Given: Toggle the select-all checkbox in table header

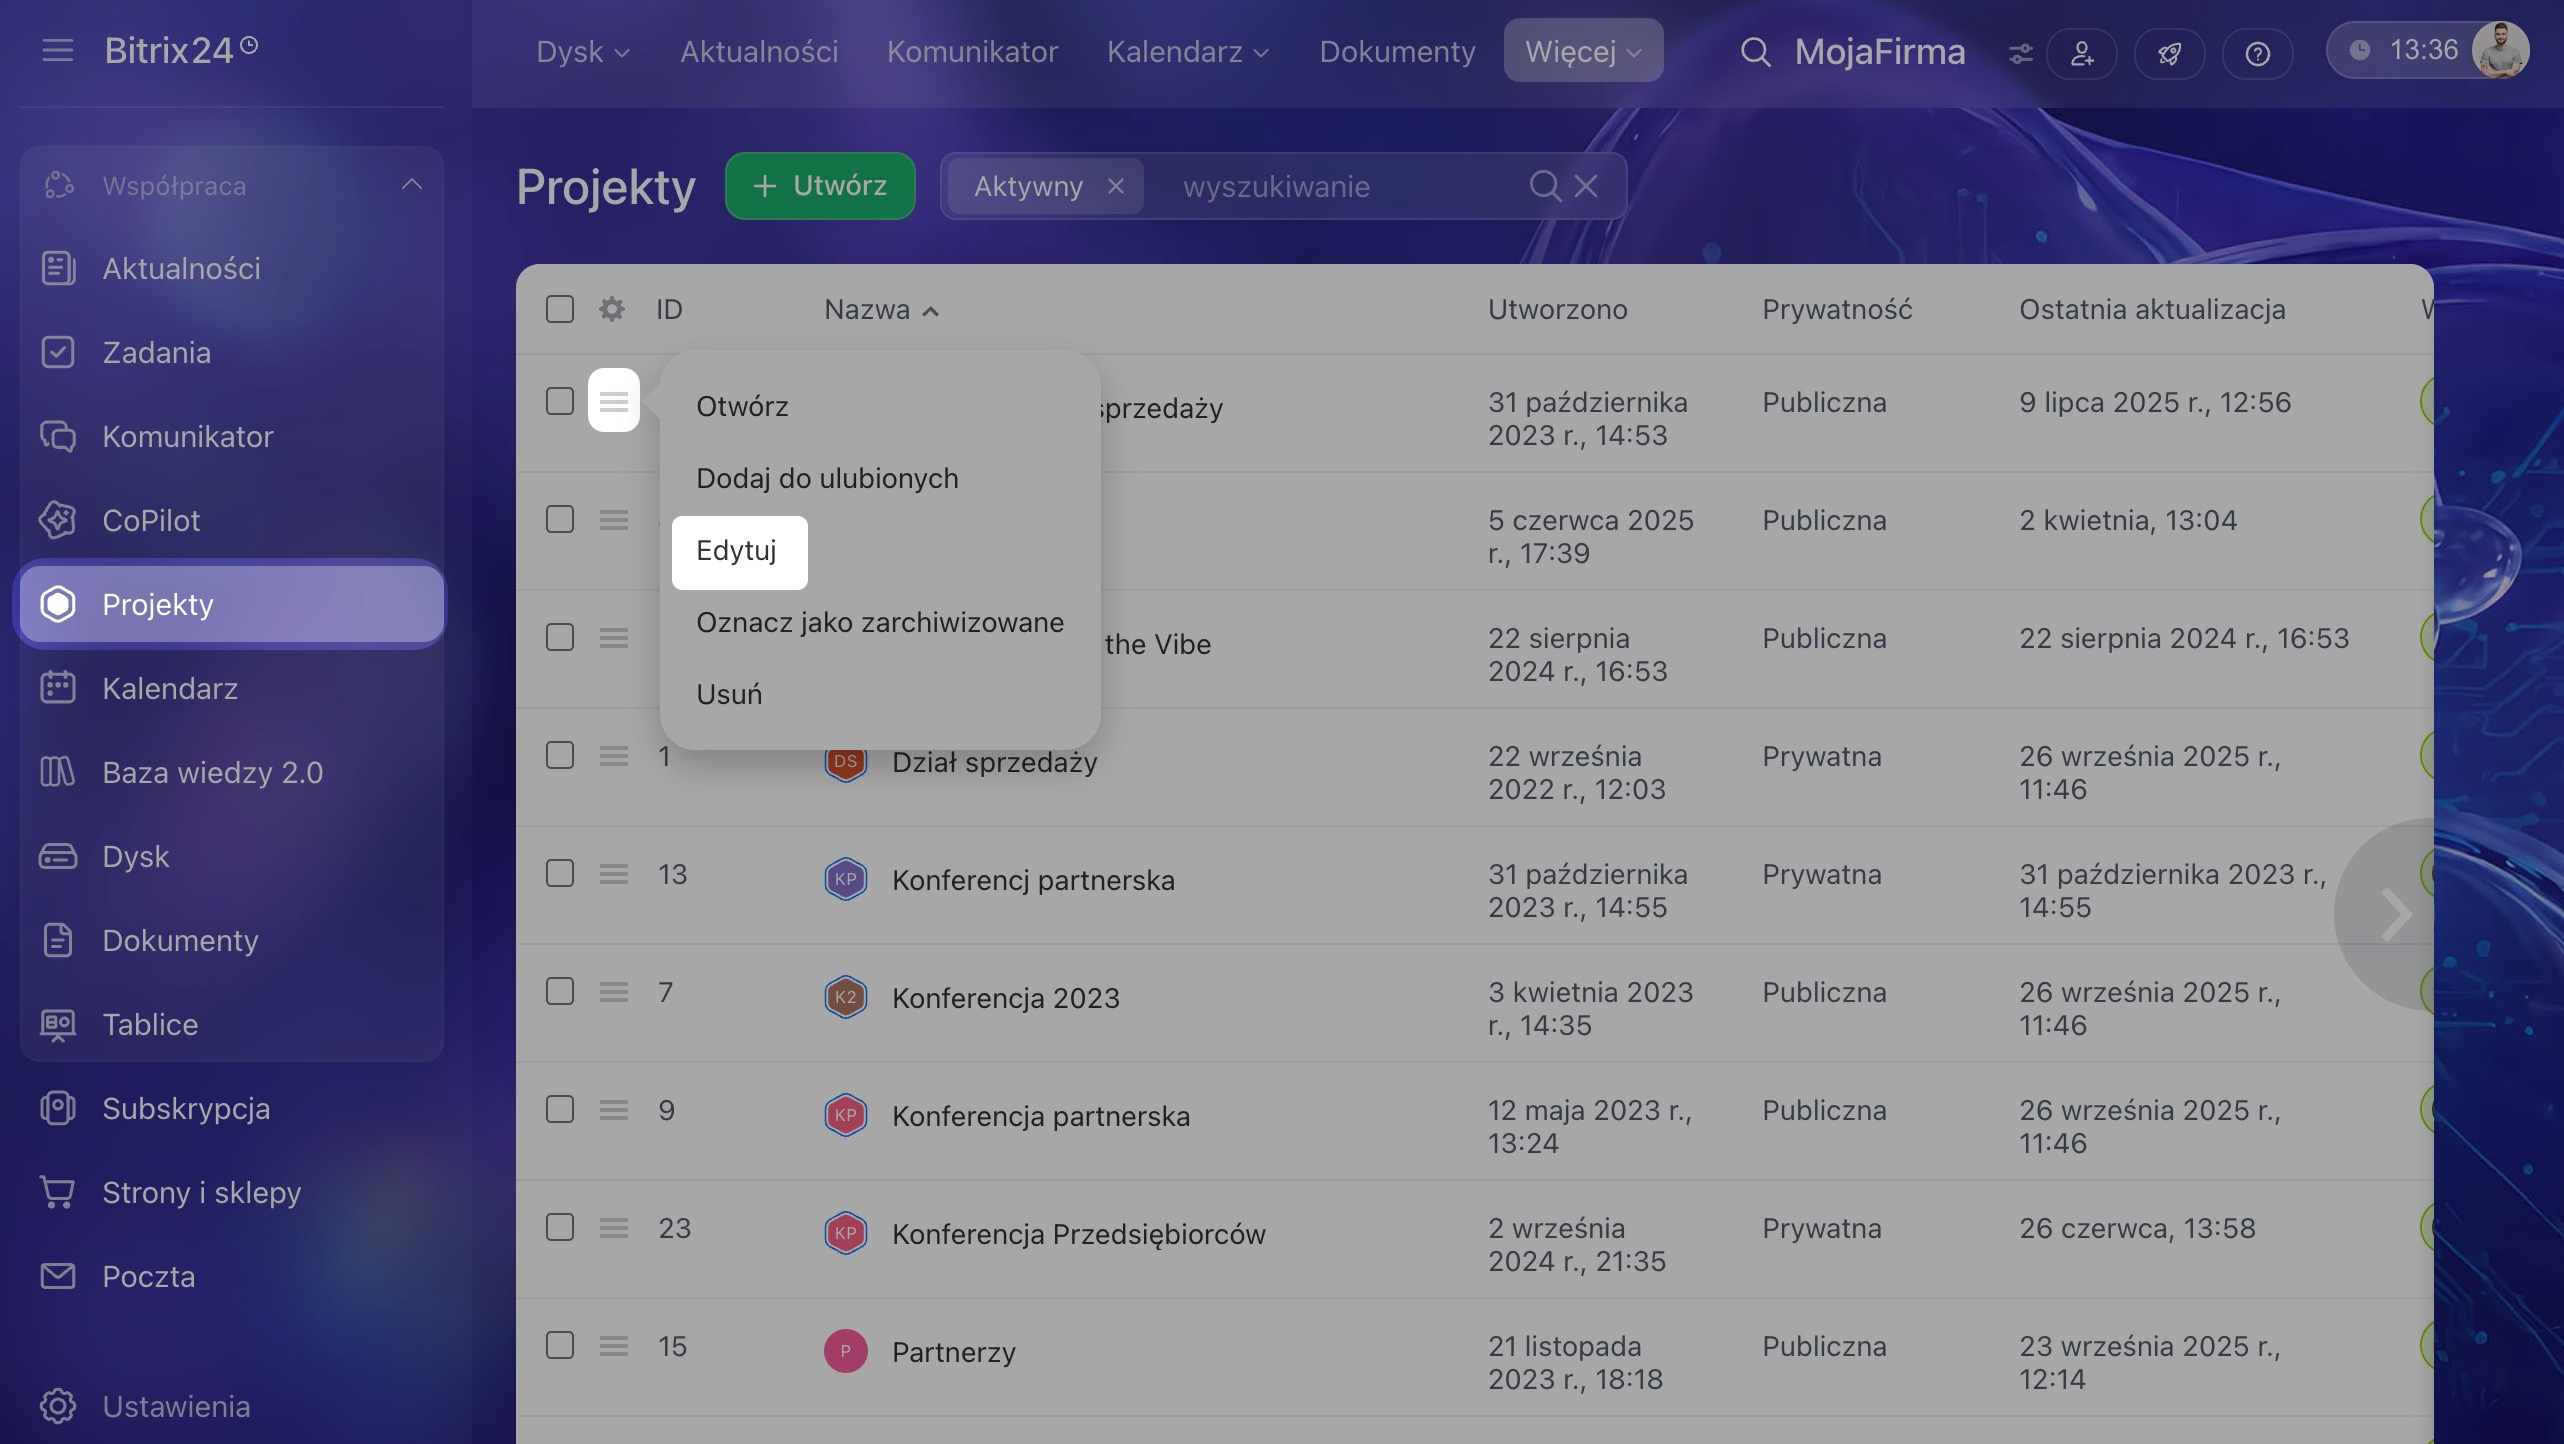Looking at the screenshot, I should [560, 309].
